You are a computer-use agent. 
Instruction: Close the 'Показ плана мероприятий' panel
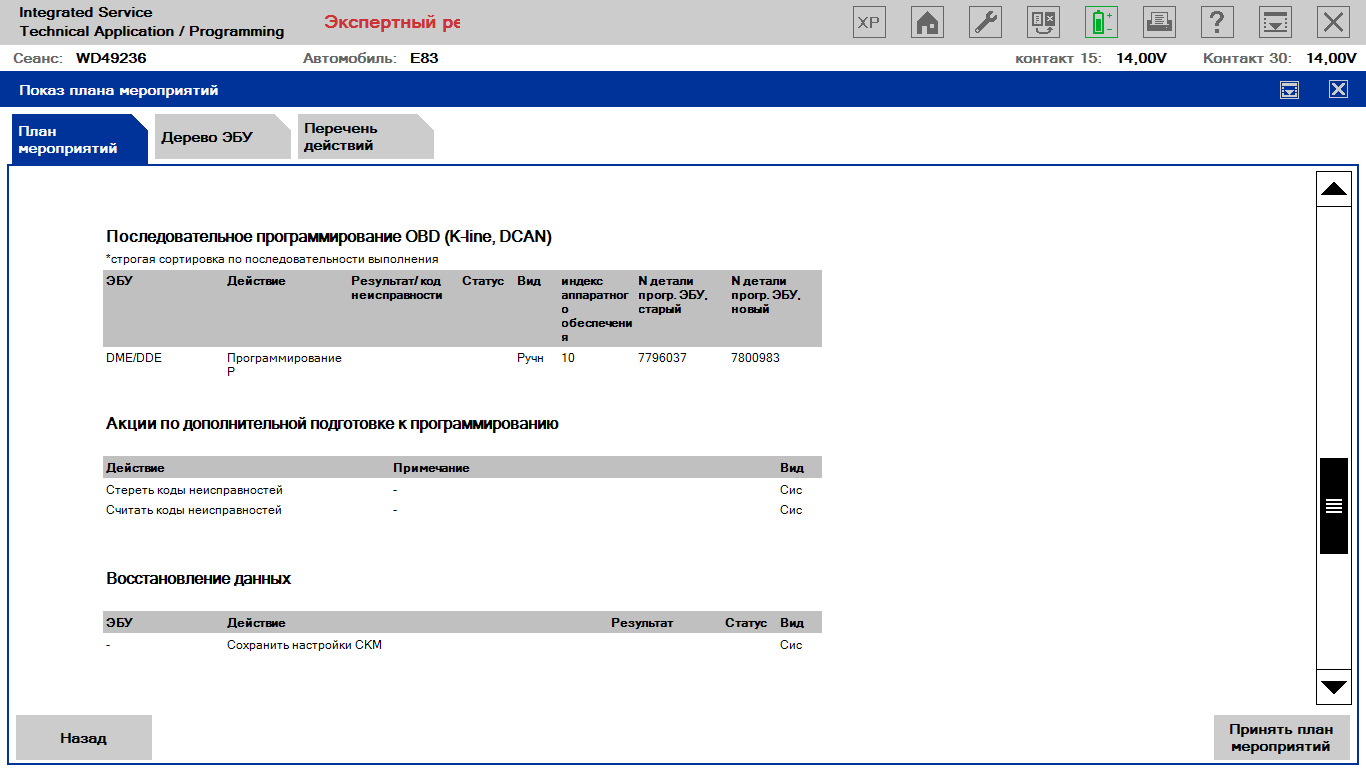1339,90
